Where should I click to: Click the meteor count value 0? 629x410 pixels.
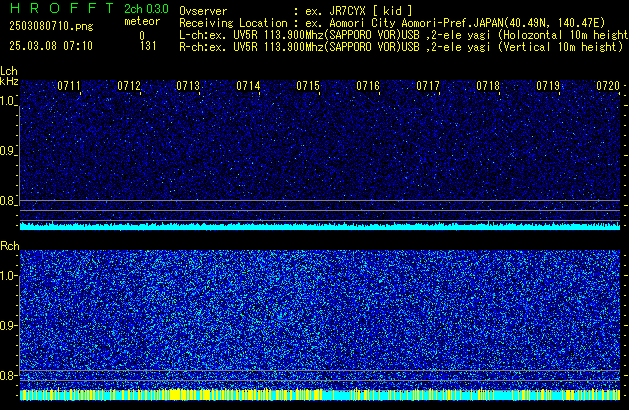click(x=142, y=36)
